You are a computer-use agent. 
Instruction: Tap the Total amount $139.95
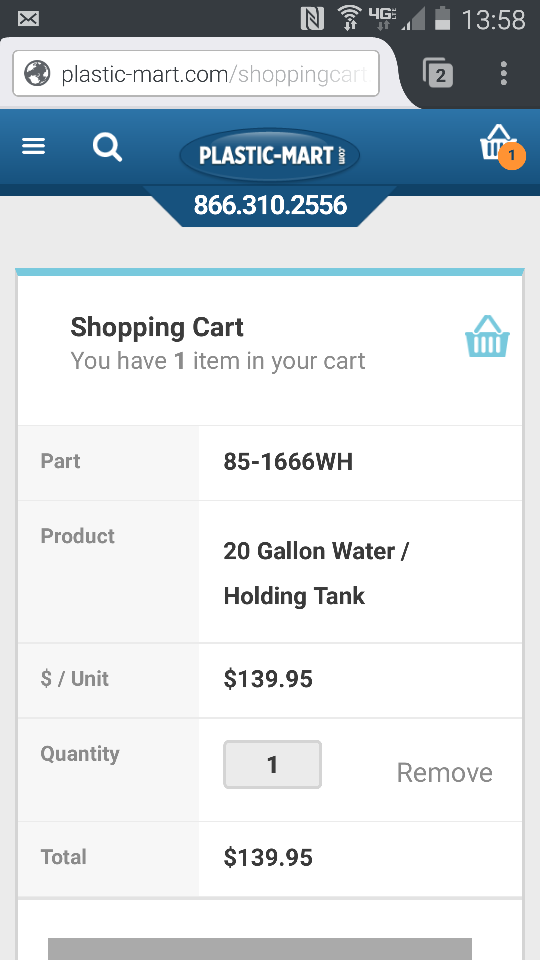coord(268,858)
